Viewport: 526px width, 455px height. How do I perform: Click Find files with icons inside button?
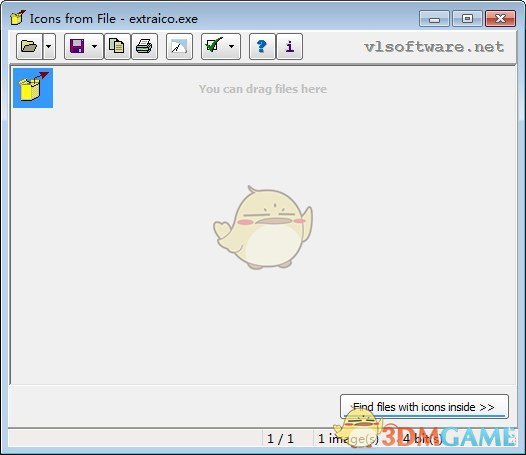coord(424,406)
